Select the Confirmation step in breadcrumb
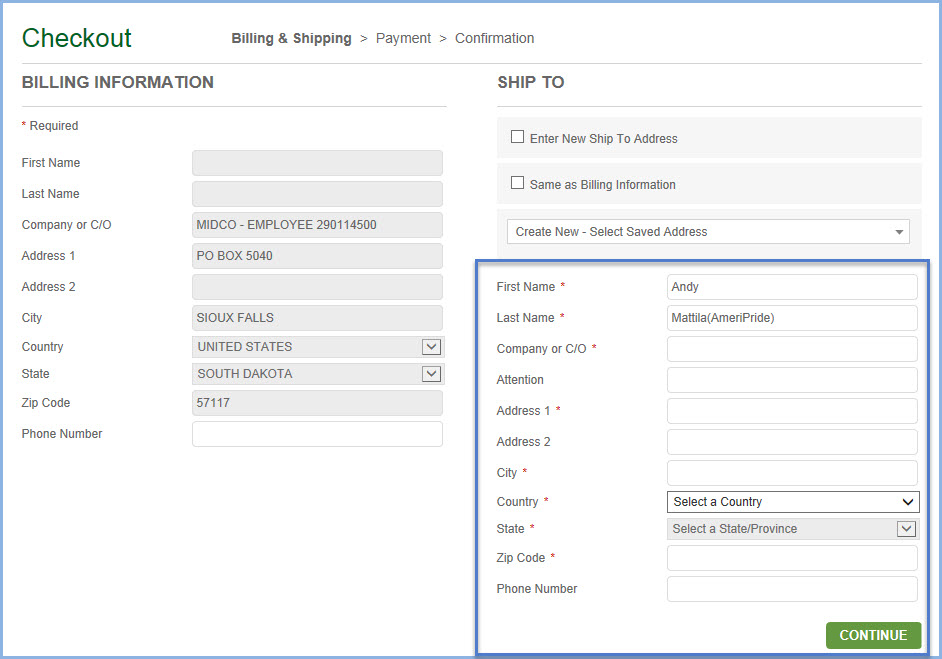Screen dimensions: 942x659 (x=494, y=38)
